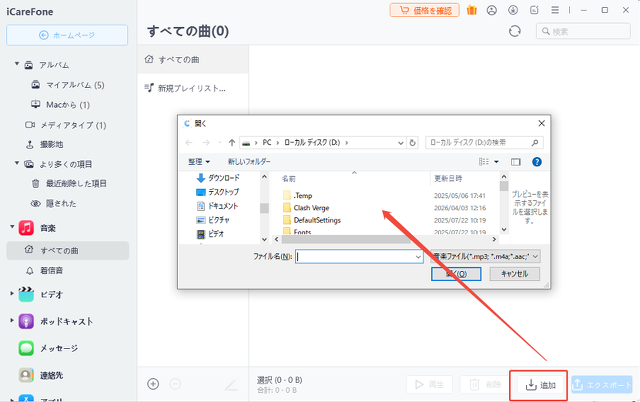Viewport: 640px width, 402px height.
Task: Click the 再生 play button
Action: (429, 384)
